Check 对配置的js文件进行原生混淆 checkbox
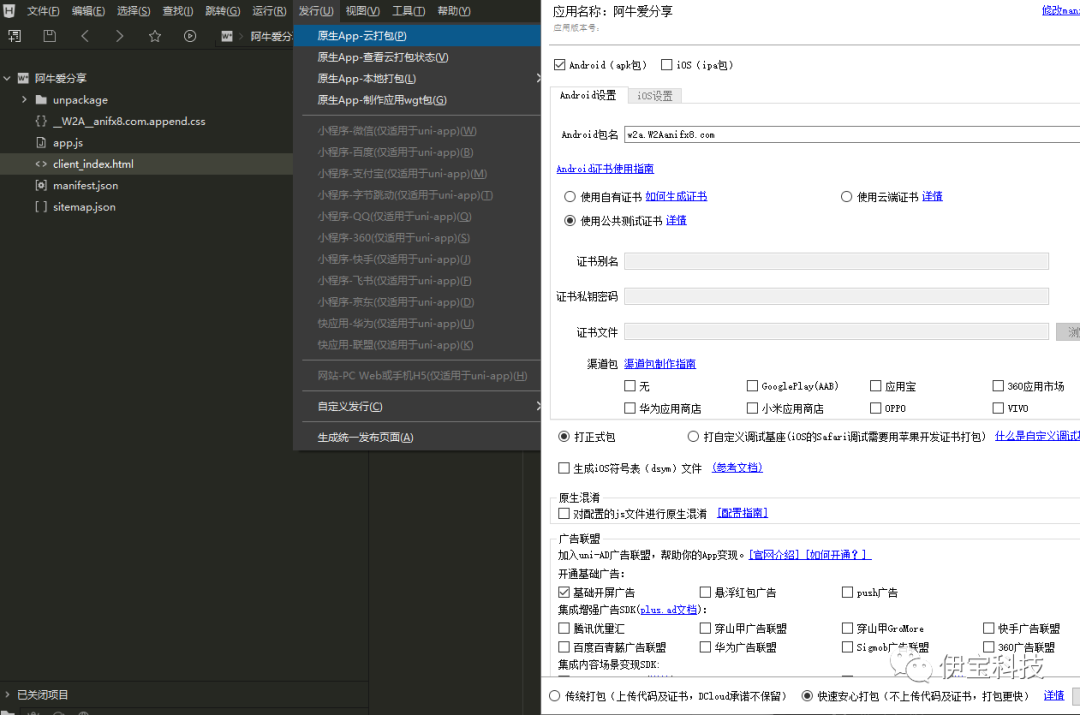 563,514
